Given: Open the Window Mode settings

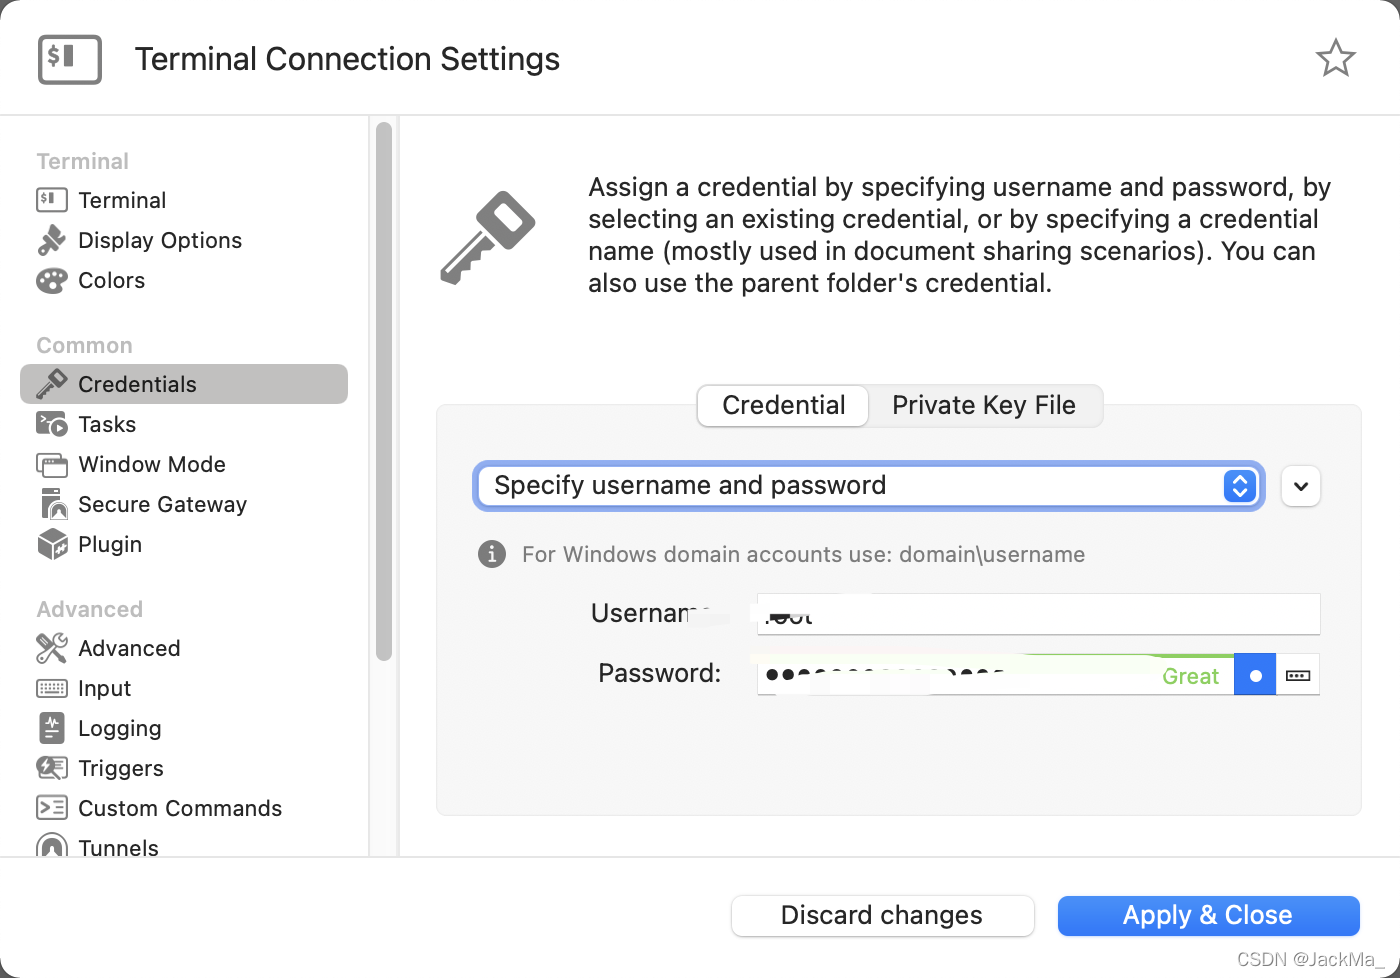Looking at the screenshot, I should (x=152, y=464).
